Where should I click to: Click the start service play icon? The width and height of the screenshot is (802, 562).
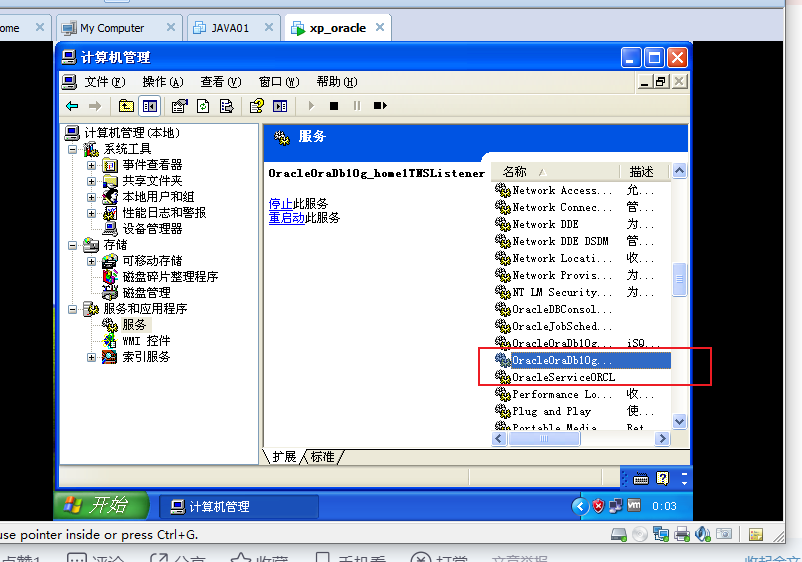[310, 106]
